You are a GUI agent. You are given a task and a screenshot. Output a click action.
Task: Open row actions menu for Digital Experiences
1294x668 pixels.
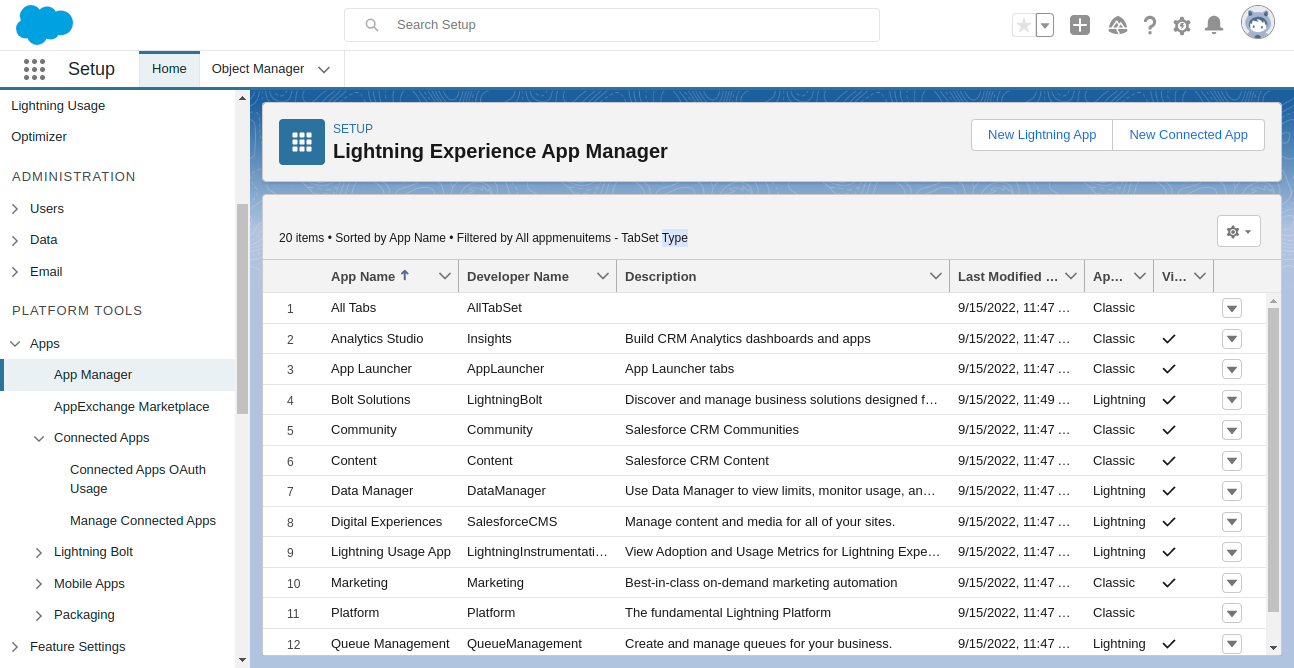click(1232, 522)
